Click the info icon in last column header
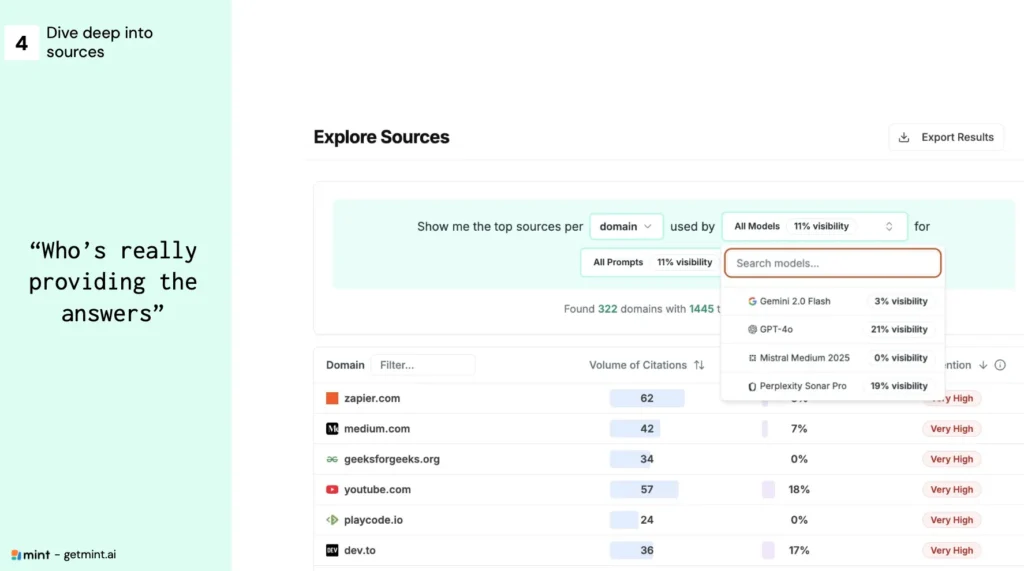Viewport: 1024px width, 571px height. (x=1000, y=365)
